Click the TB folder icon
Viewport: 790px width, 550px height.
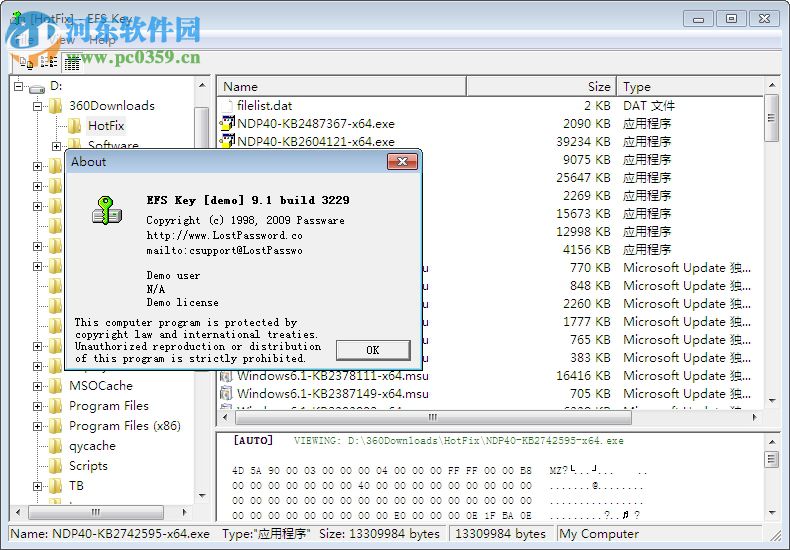click(x=55, y=486)
